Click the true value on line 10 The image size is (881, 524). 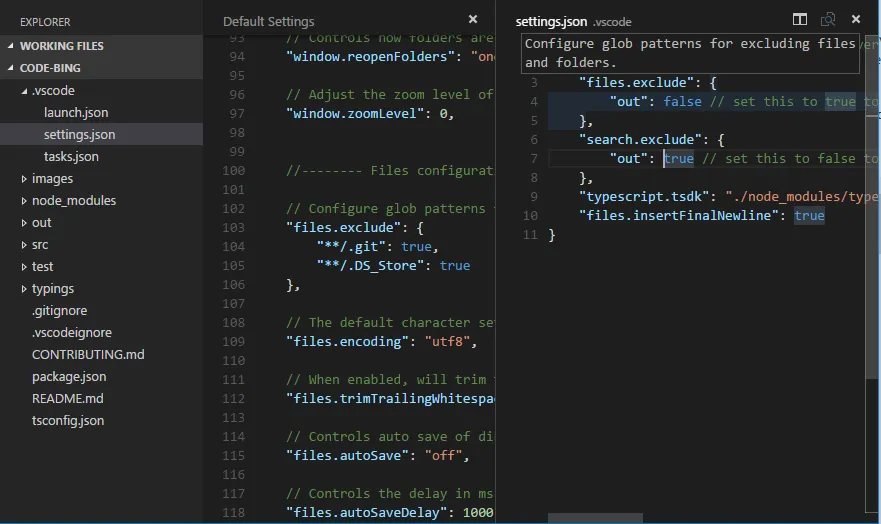(809, 216)
